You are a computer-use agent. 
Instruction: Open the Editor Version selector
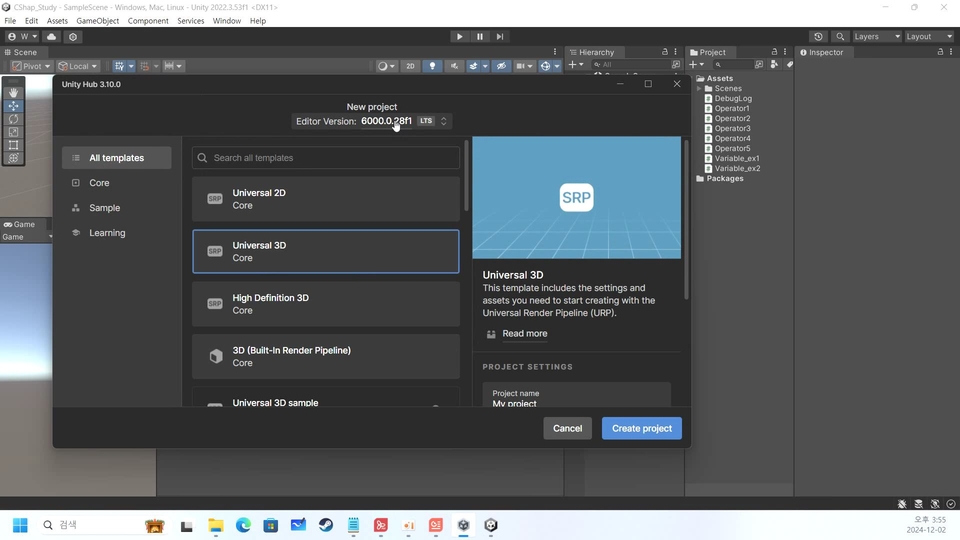pos(372,121)
